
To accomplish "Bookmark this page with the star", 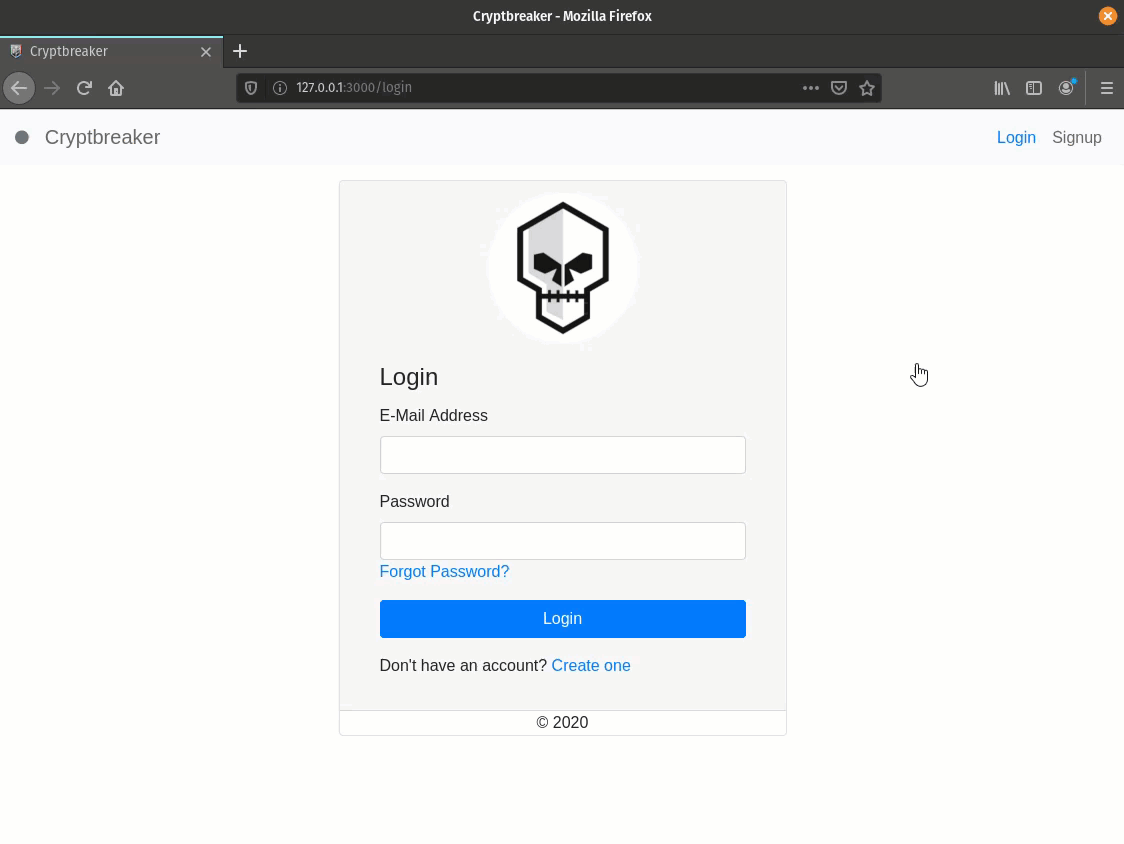I will (x=867, y=88).
